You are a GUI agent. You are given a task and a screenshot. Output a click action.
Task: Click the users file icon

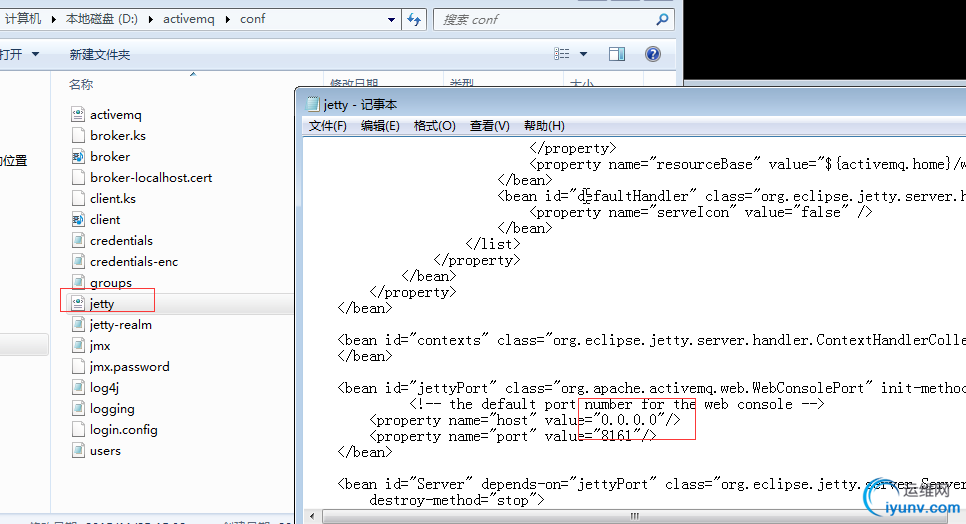pyautogui.click(x=78, y=450)
